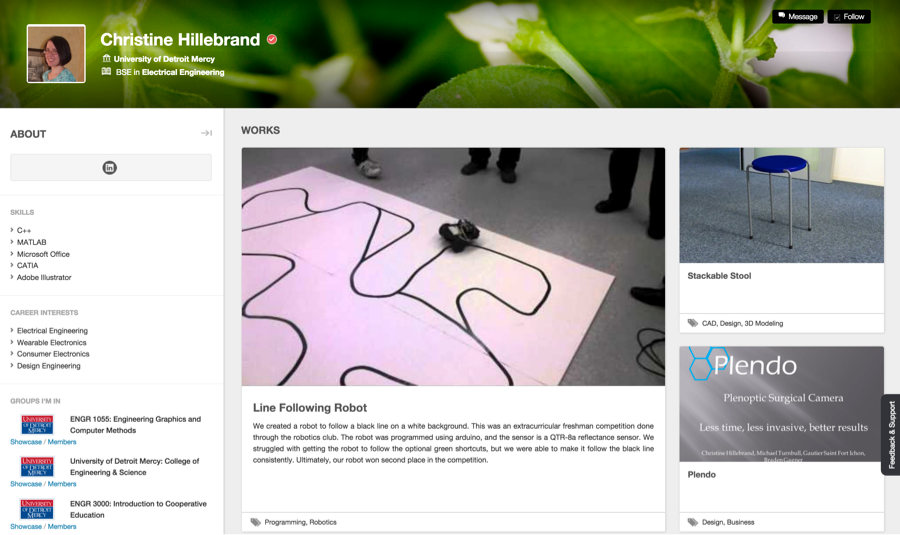
Task: Expand the MATLAB skill entry
Action: [x=32, y=242]
